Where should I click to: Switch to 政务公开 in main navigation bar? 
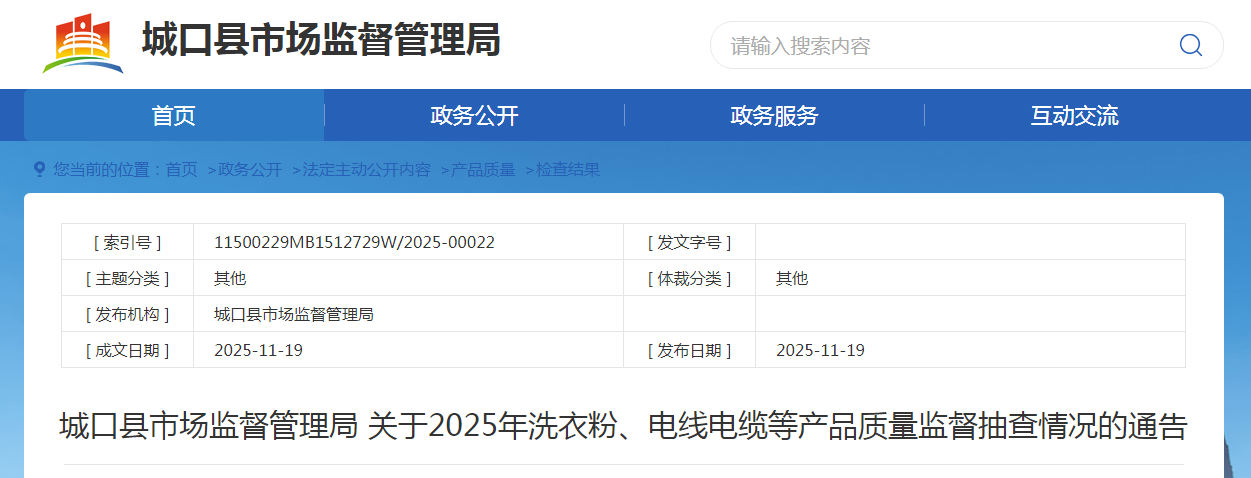point(474,115)
